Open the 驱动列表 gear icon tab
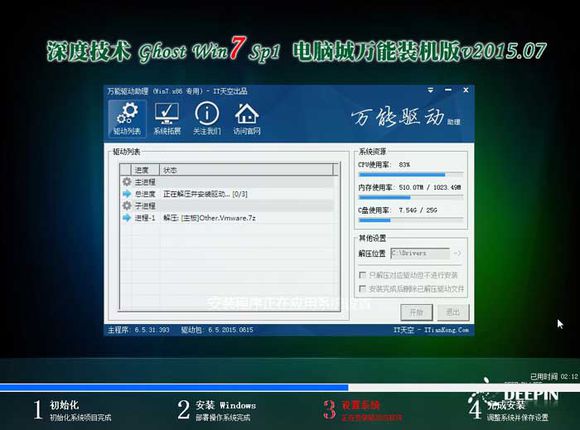This screenshot has height=430, width=580. 127,118
